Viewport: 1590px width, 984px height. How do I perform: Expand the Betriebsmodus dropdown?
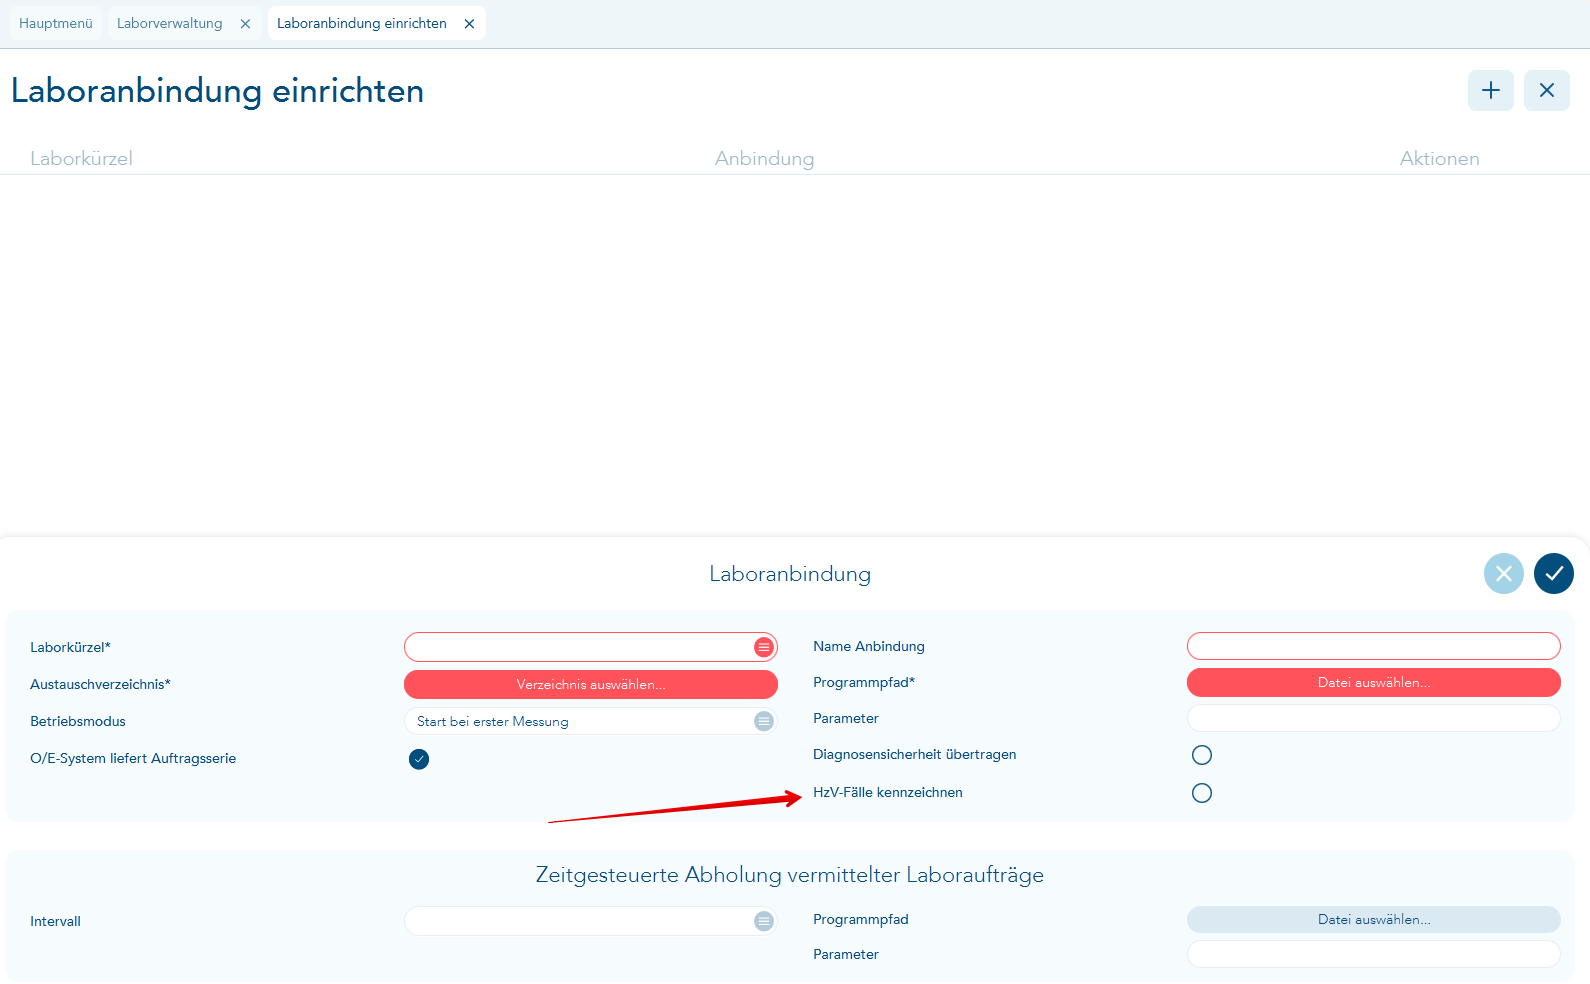pos(764,721)
